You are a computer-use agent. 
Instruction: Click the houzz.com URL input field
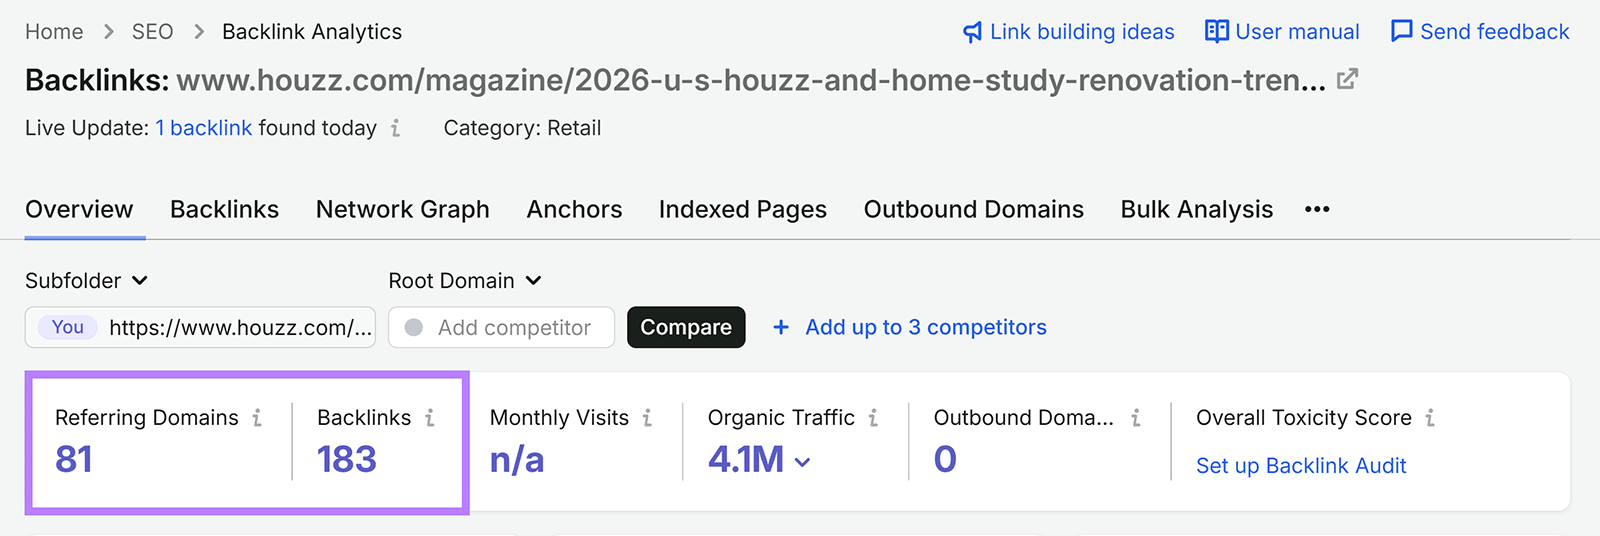pyautogui.click(x=200, y=327)
